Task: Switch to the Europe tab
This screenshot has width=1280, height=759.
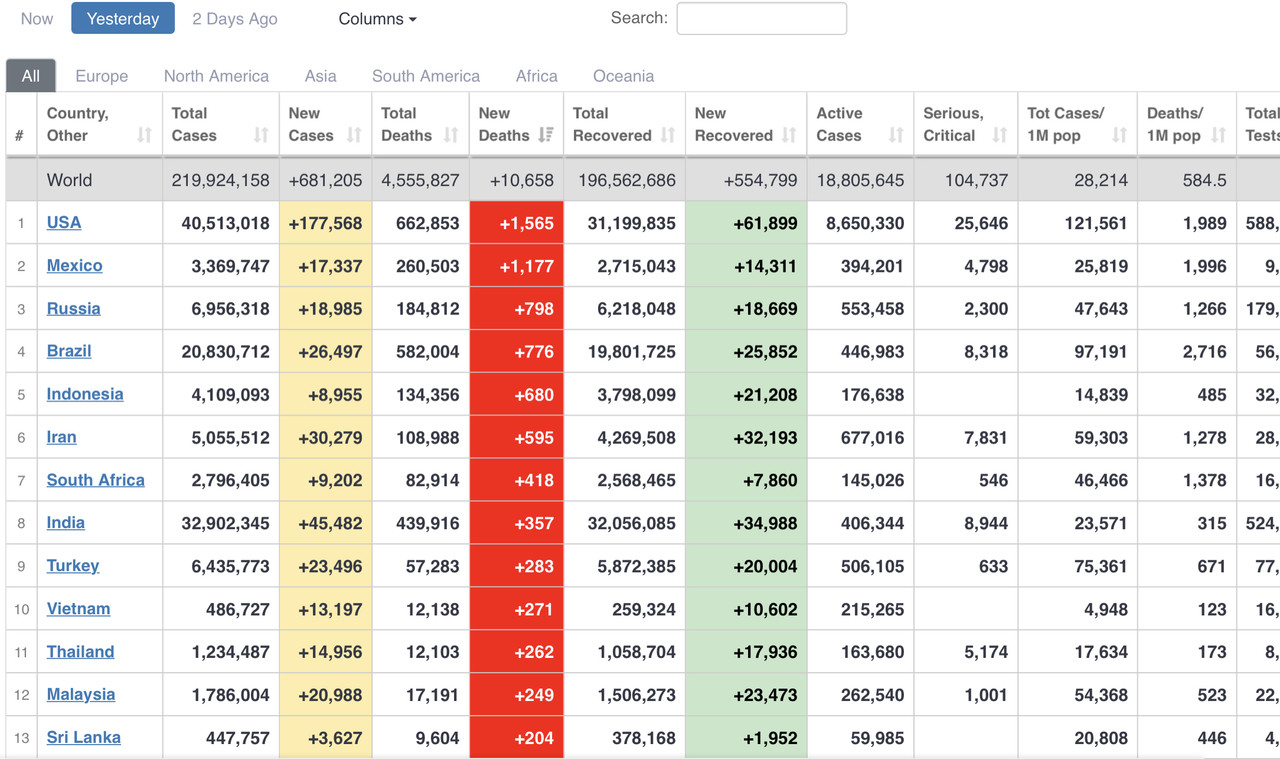Action: pyautogui.click(x=102, y=76)
